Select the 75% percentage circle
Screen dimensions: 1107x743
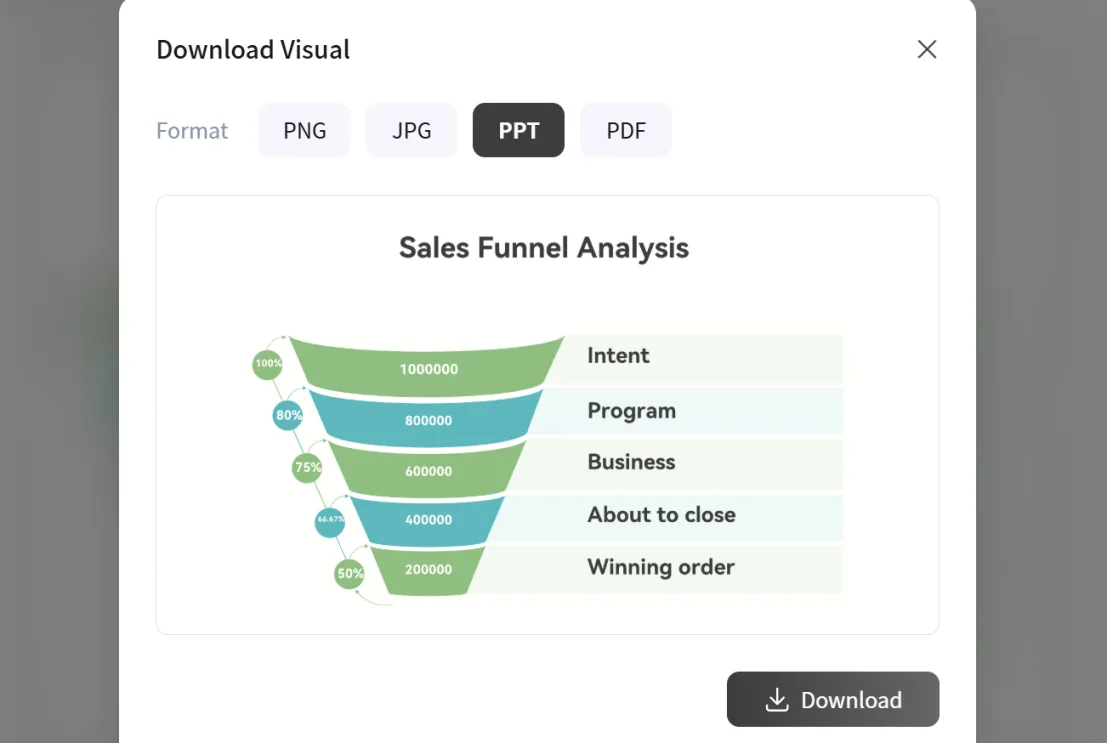tap(307, 467)
